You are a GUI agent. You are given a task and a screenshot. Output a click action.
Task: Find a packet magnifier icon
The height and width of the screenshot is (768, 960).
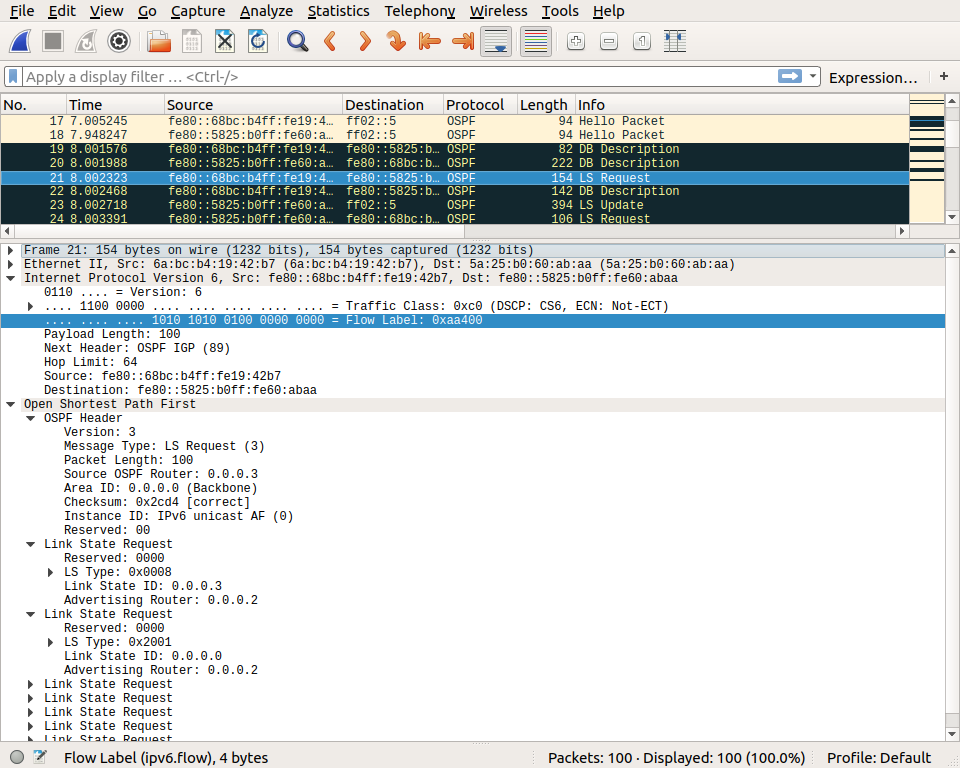(298, 42)
